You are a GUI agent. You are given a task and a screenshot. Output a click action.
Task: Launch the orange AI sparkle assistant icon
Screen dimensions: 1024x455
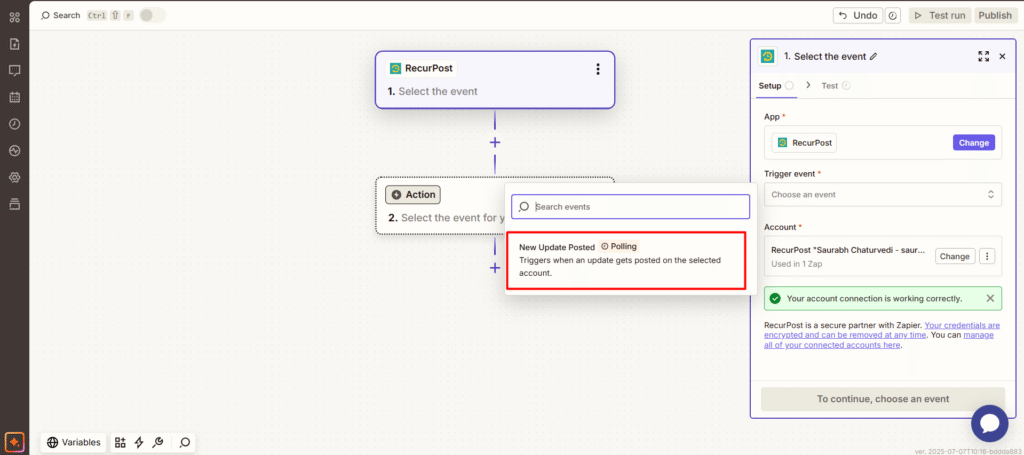(14, 441)
